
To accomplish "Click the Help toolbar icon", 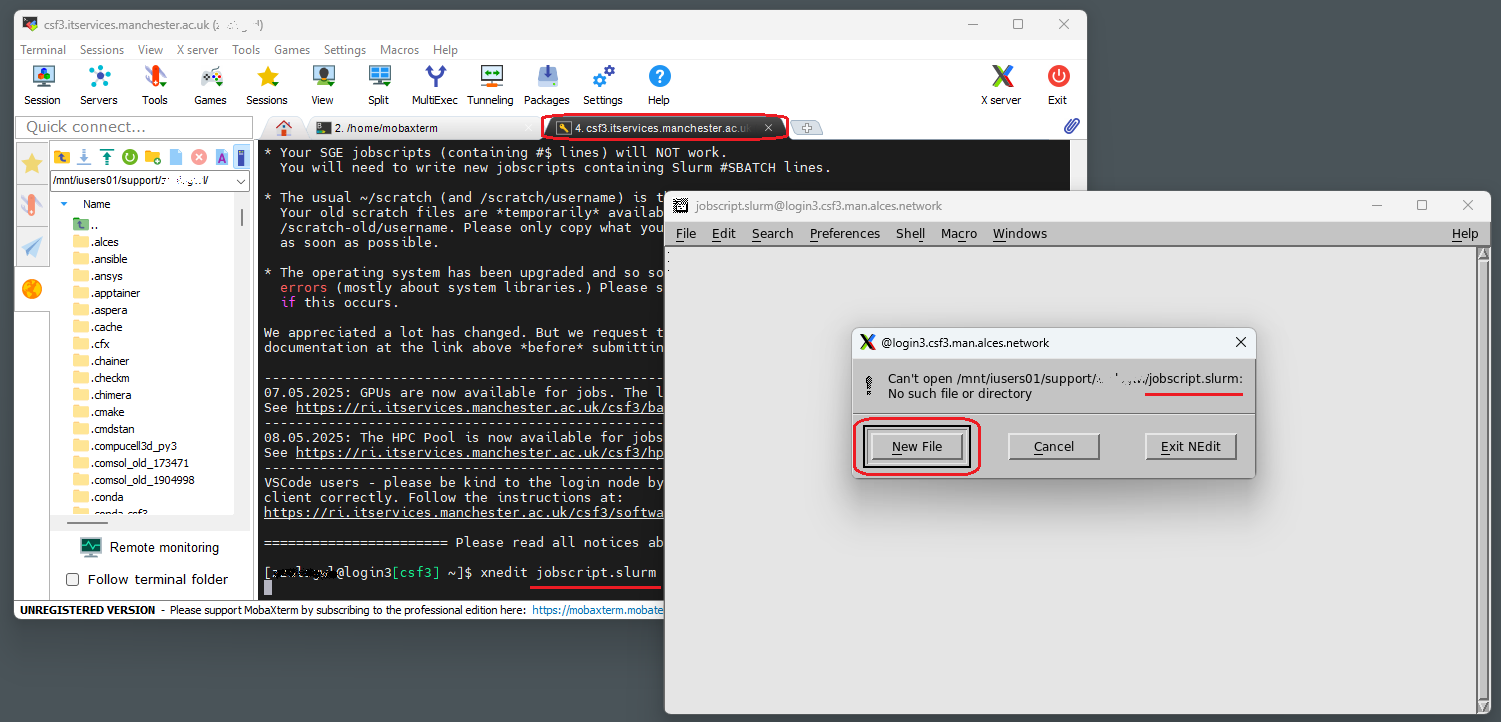I will (x=659, y=85).
